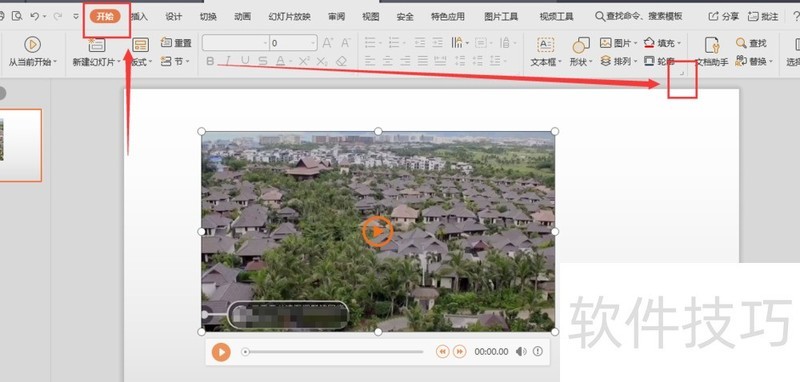Toggle subscript X₂
Screen dimensions: 800x382
pos(322,62)
